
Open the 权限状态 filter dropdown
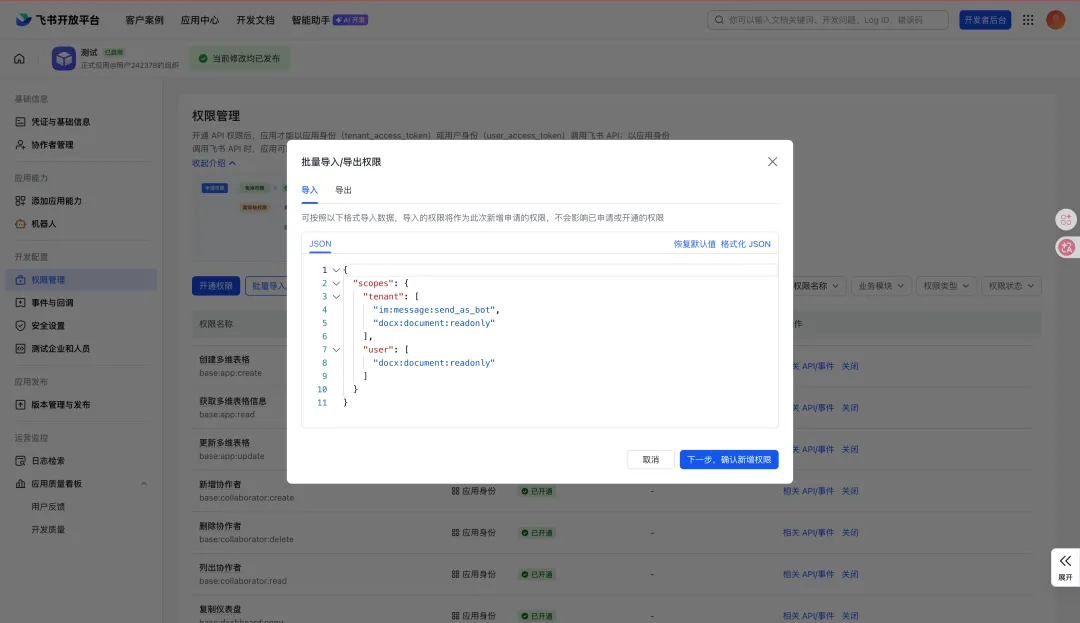1011,286
